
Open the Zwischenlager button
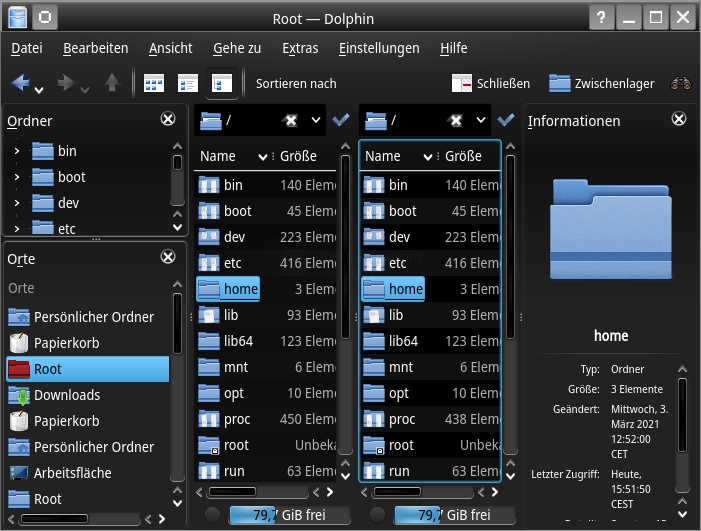pyautogui.click(x=602, y=83)
